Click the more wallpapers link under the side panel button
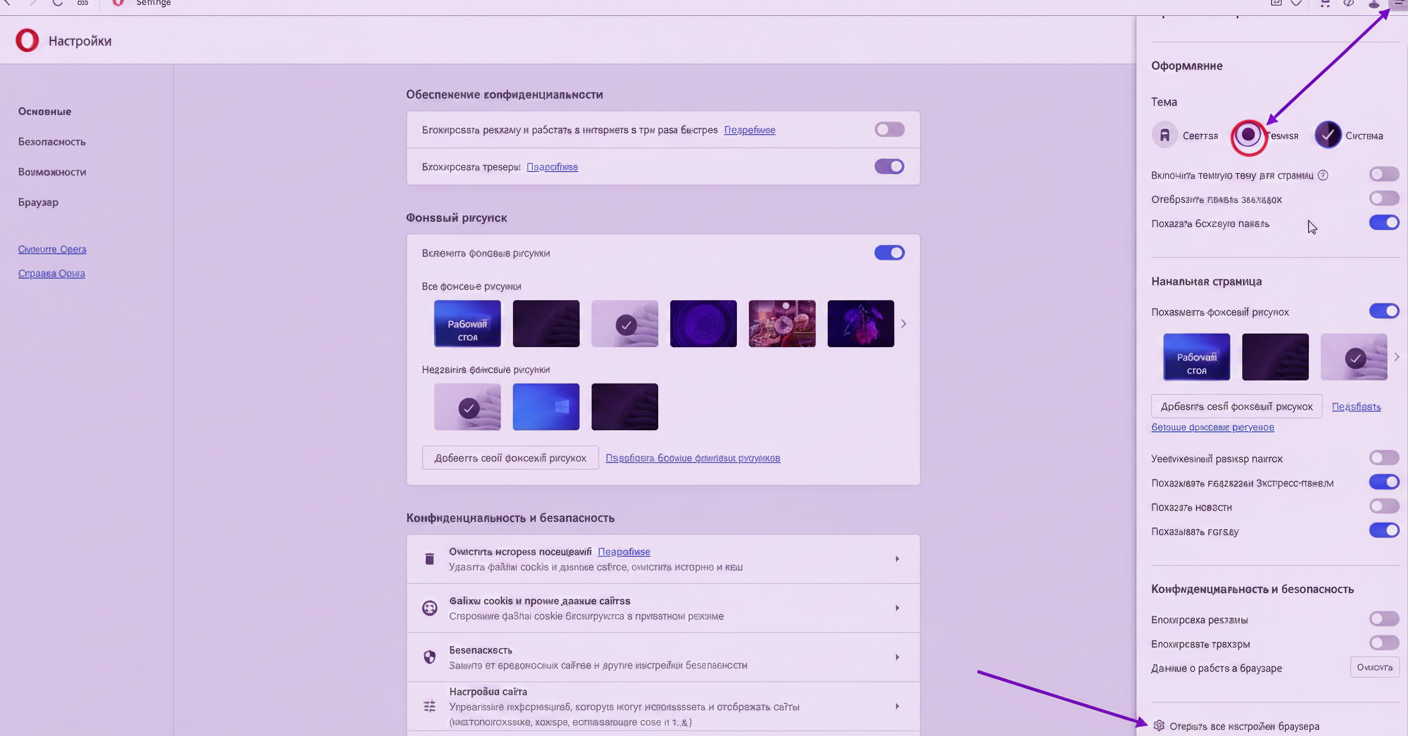The width and height of the screenshot is (1408, 736). click(x=1213, y=427)
